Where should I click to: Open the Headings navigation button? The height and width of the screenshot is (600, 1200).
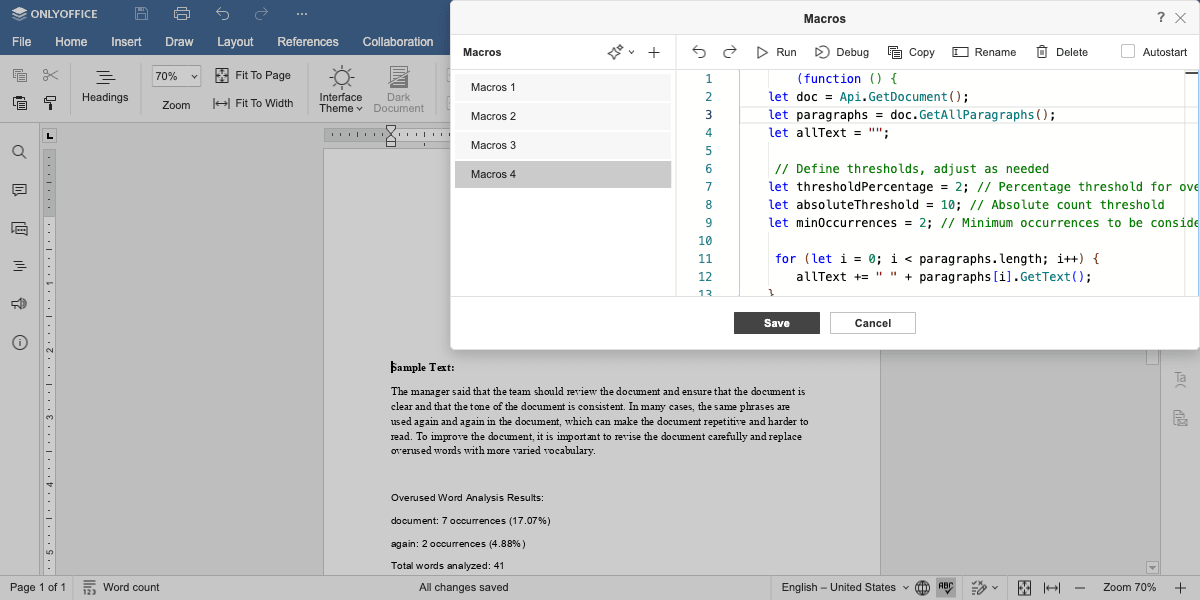(x=105, y=87)
